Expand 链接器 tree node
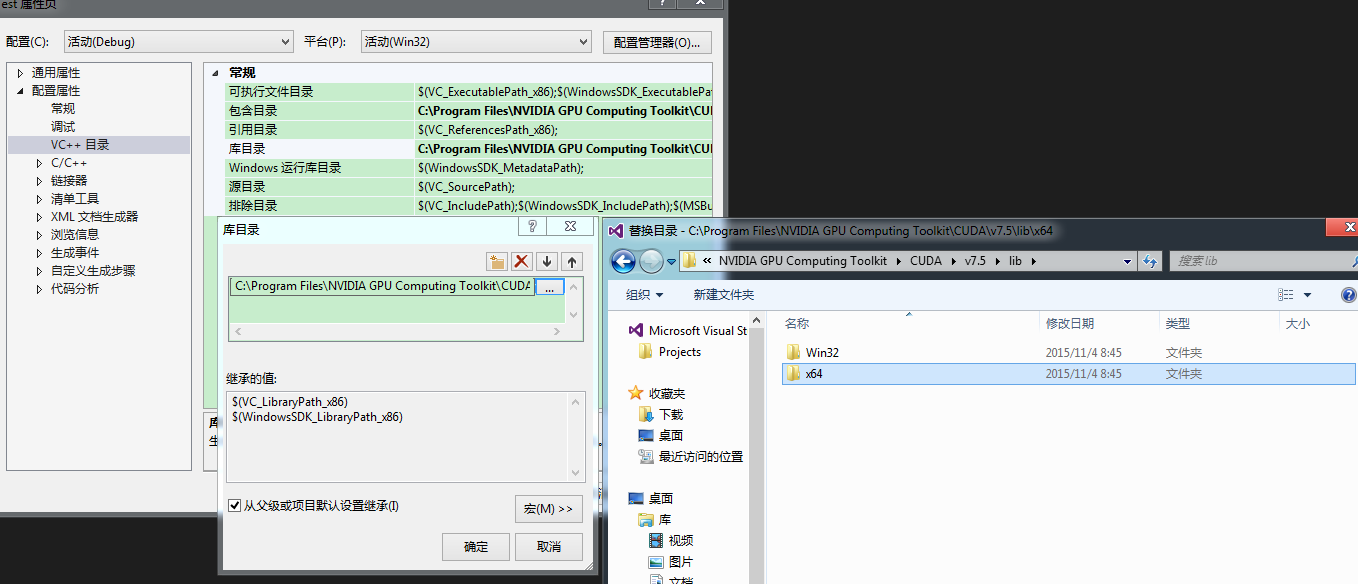The height and width of the screenshot is (584, 1358). coord(40,181)
